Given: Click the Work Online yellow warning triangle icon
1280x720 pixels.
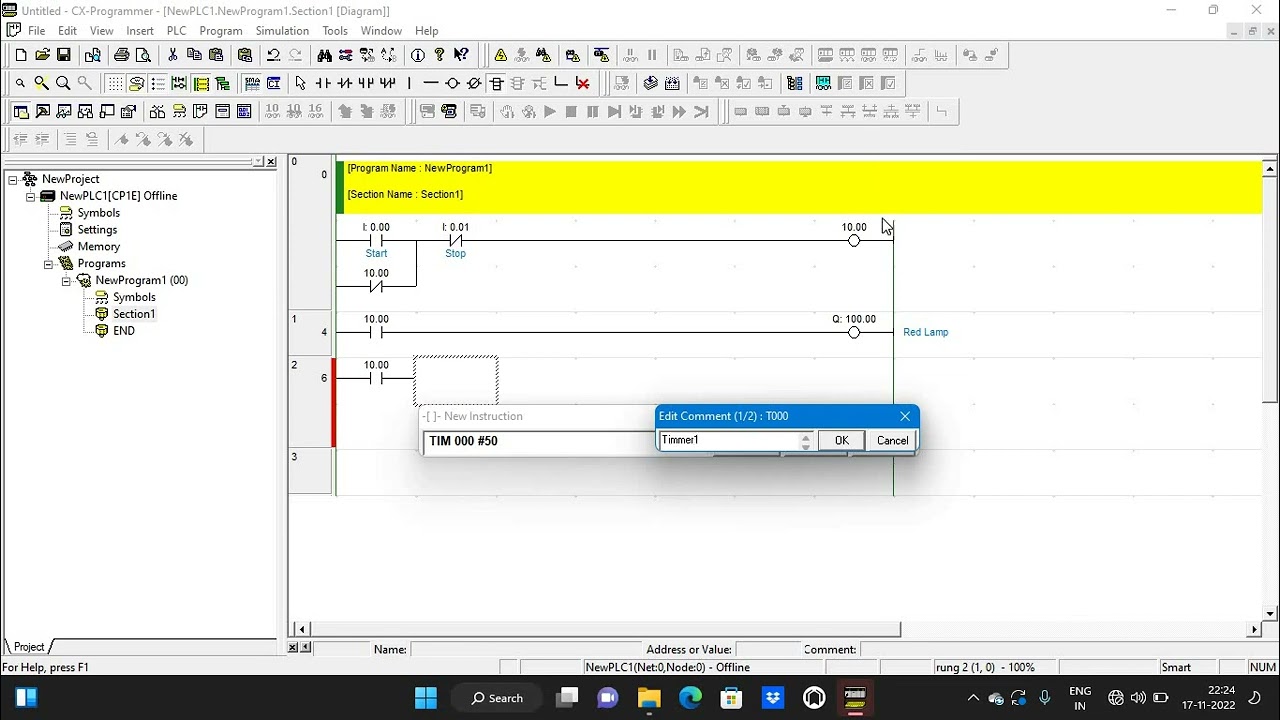Looking at the screenshot, I should click(x=500, y=55).
